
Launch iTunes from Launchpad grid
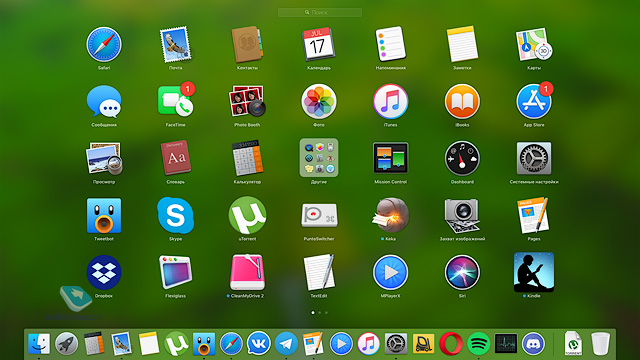click(390, 102)
